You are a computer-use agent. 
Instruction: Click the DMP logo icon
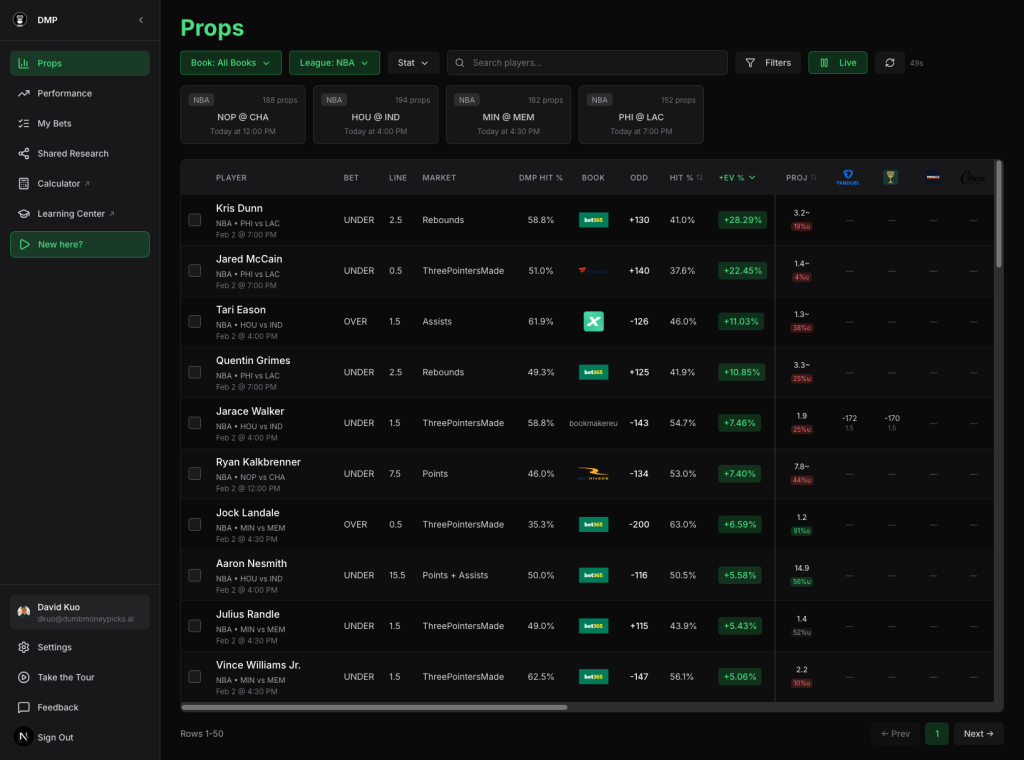(x=20, y=20)
